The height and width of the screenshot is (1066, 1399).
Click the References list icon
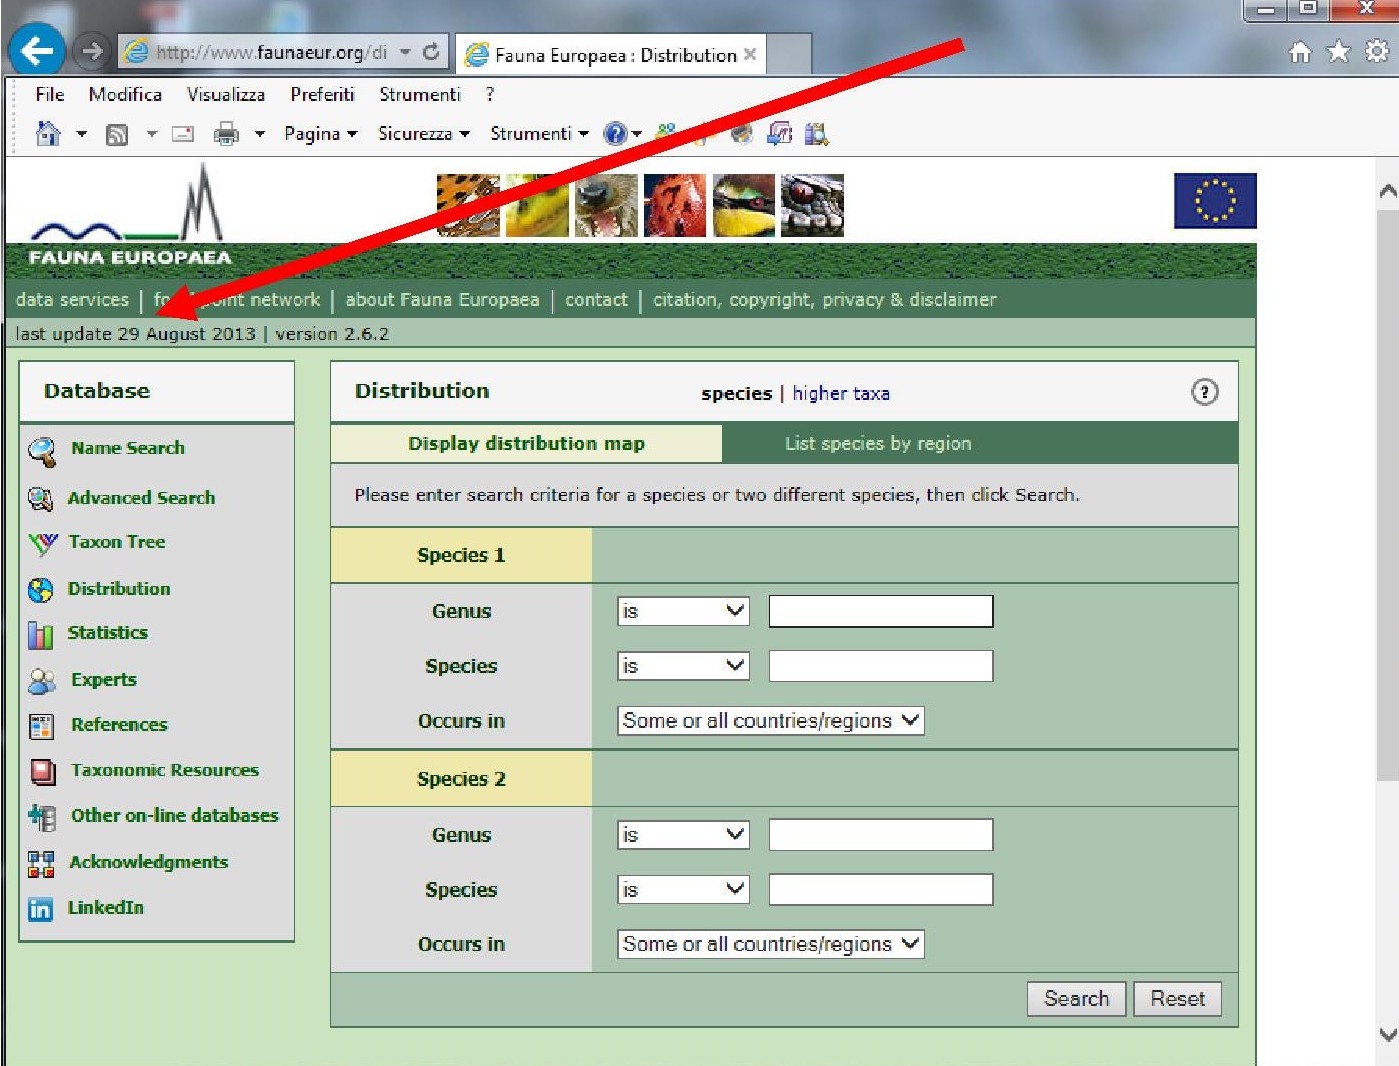pos(41,726)
